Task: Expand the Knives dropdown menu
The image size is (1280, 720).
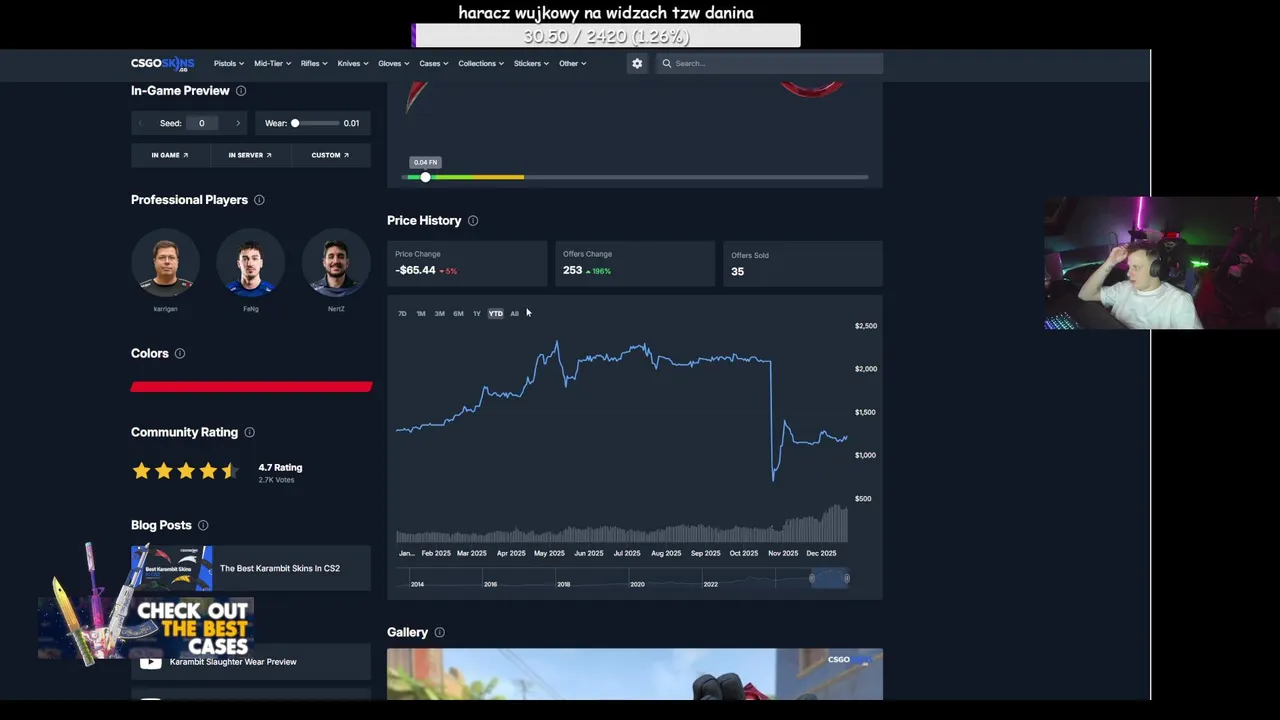Action: pos(353,63)
